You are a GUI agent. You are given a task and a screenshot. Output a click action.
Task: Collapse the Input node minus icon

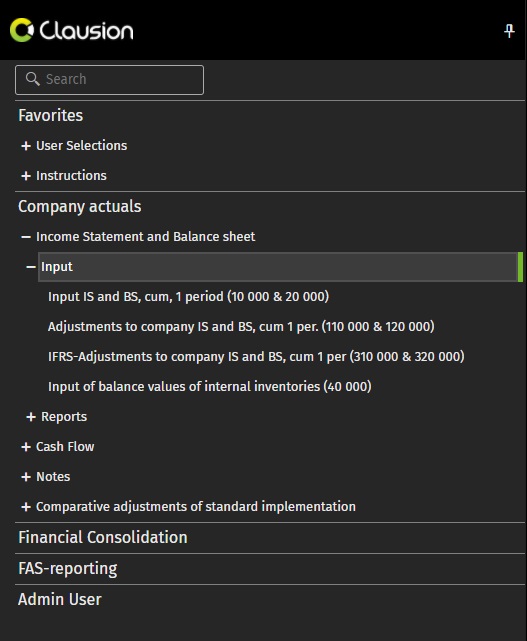31,267
